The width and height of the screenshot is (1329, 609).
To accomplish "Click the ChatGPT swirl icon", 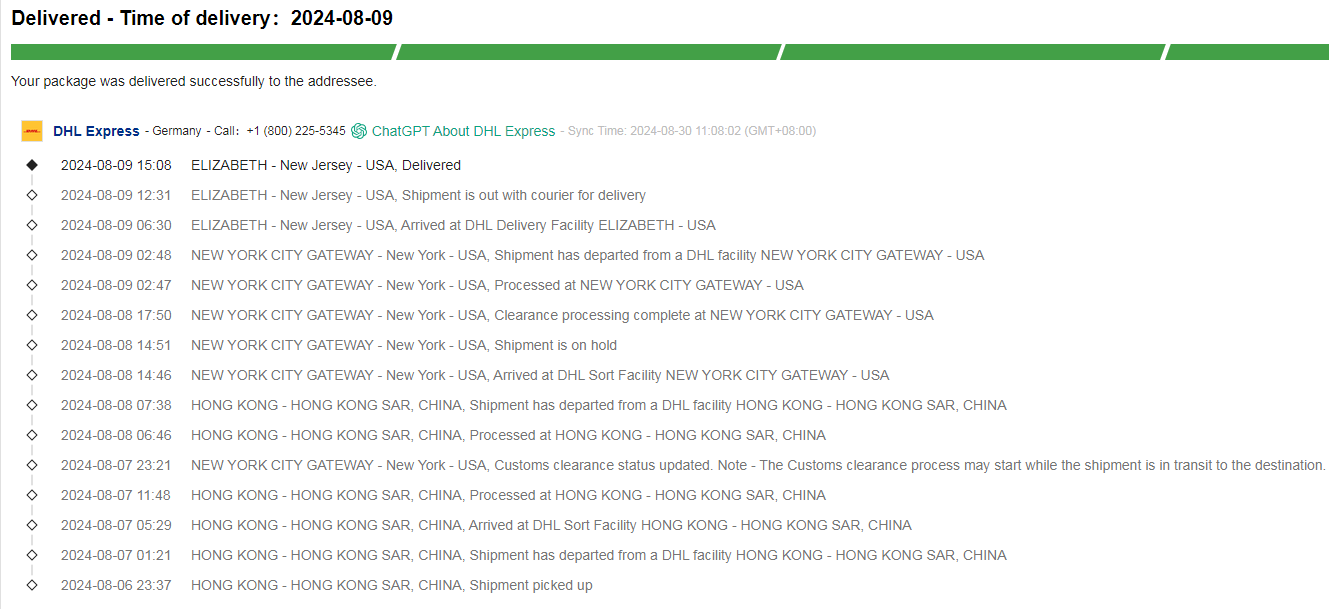I will click(359, 131).
